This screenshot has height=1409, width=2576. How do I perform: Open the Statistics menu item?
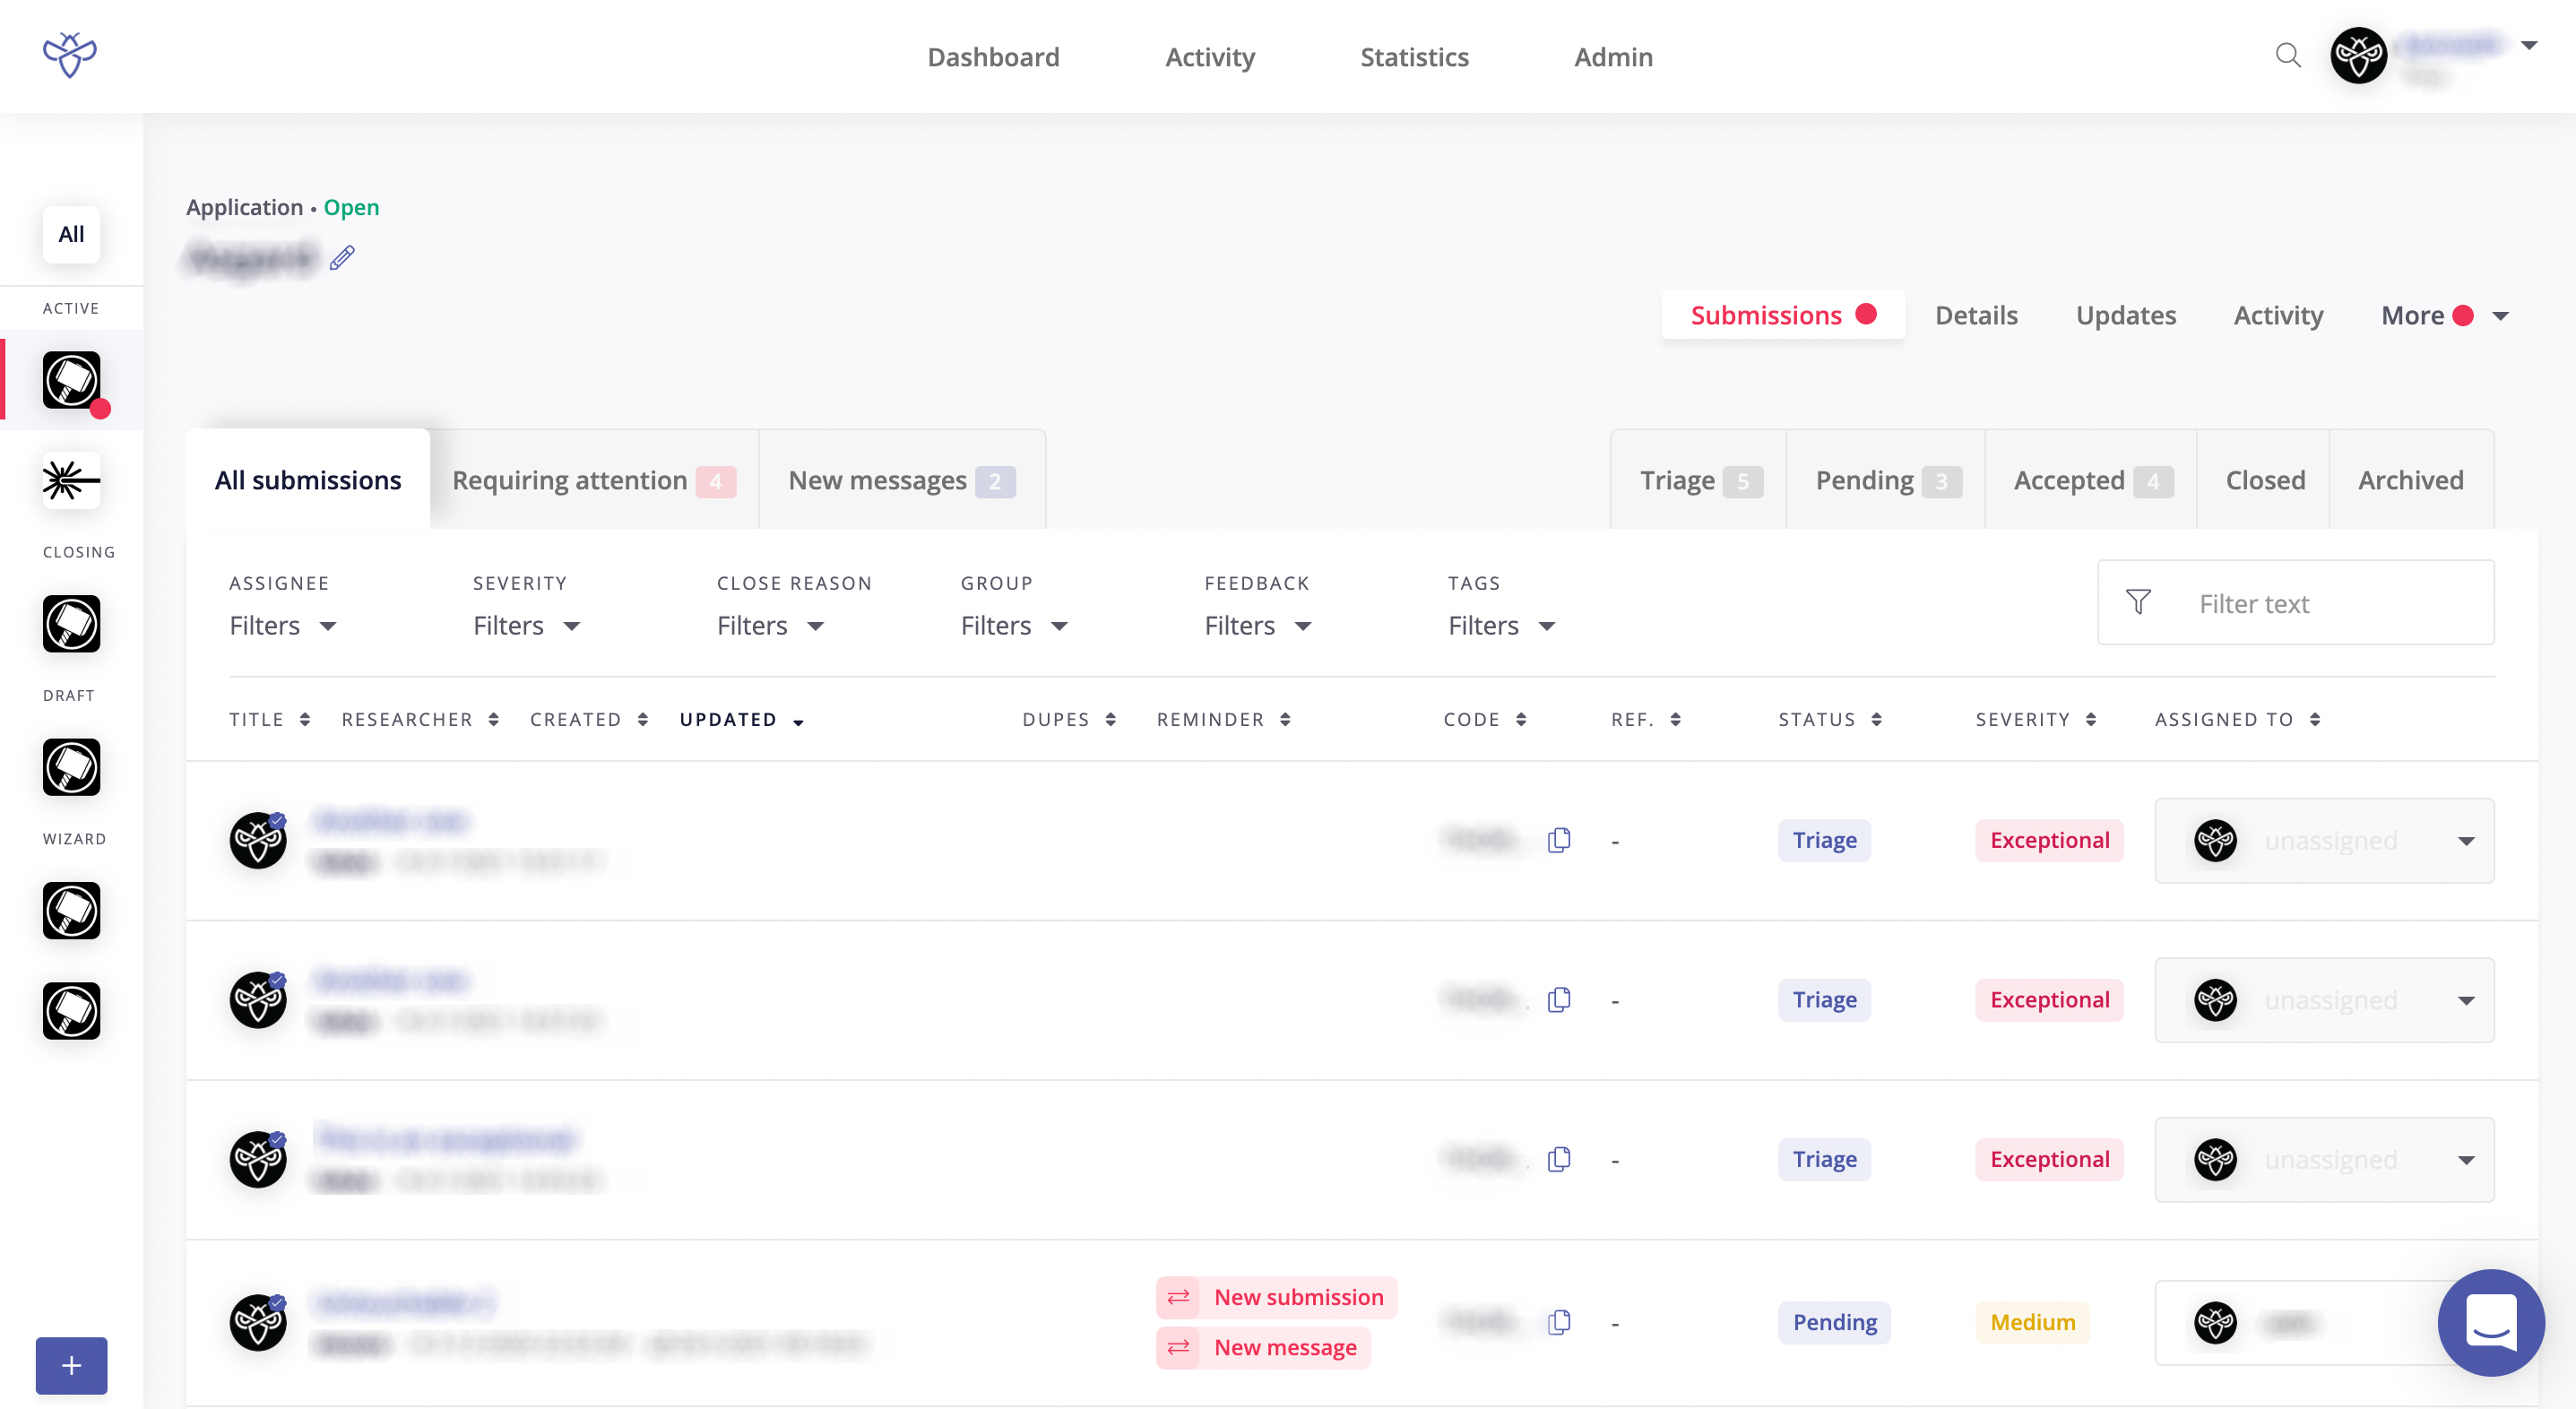[x=1414, y=57]
